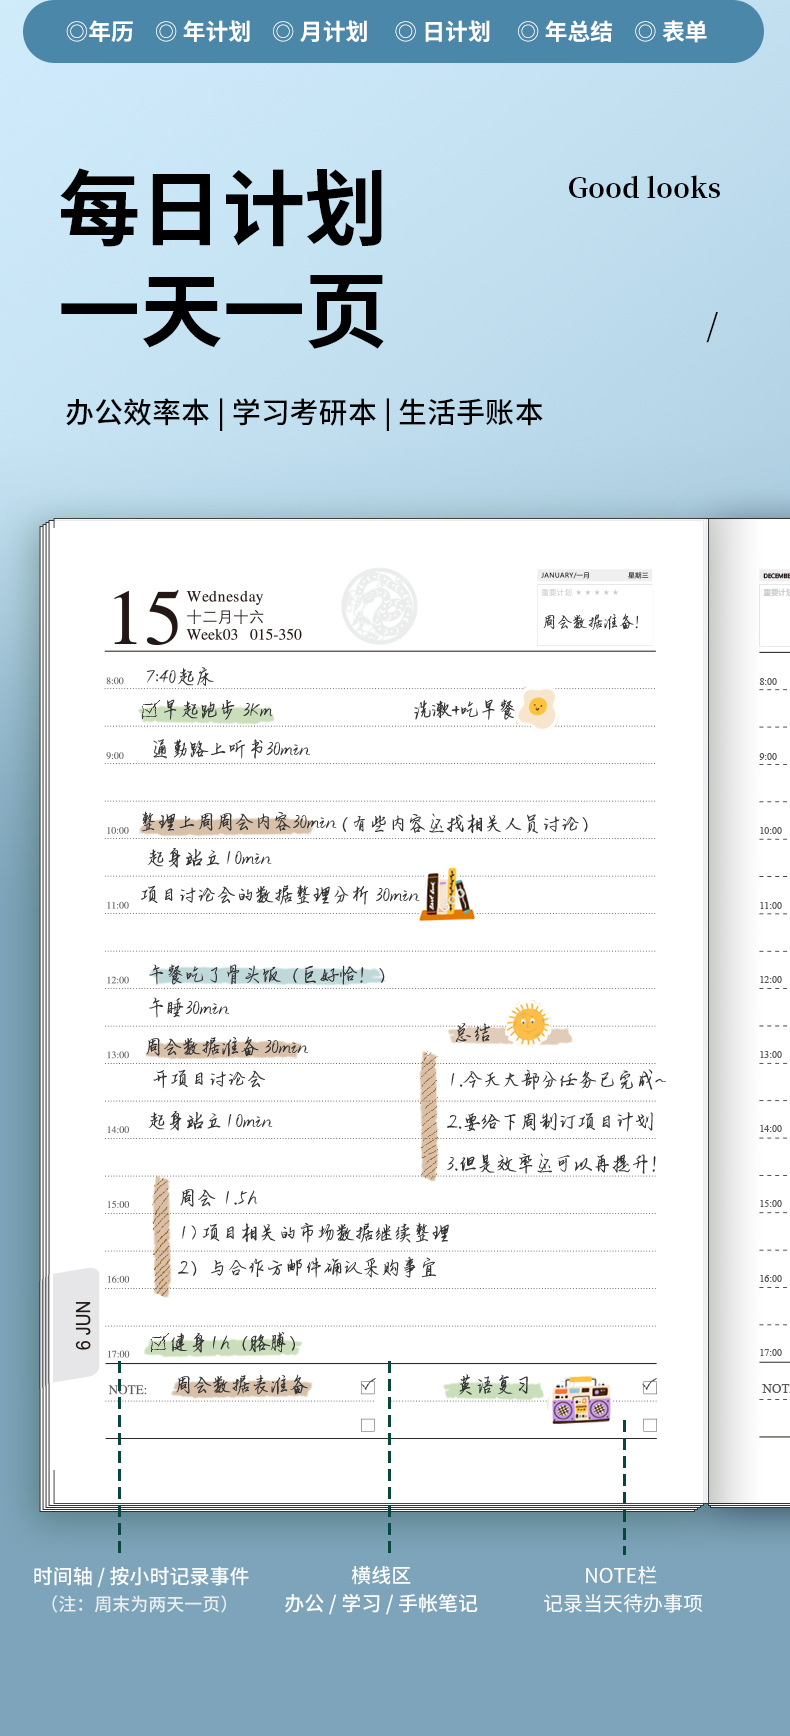
Task: Go to the 日计划 tab
Action: pyautogui.click(x=443, y=32)
